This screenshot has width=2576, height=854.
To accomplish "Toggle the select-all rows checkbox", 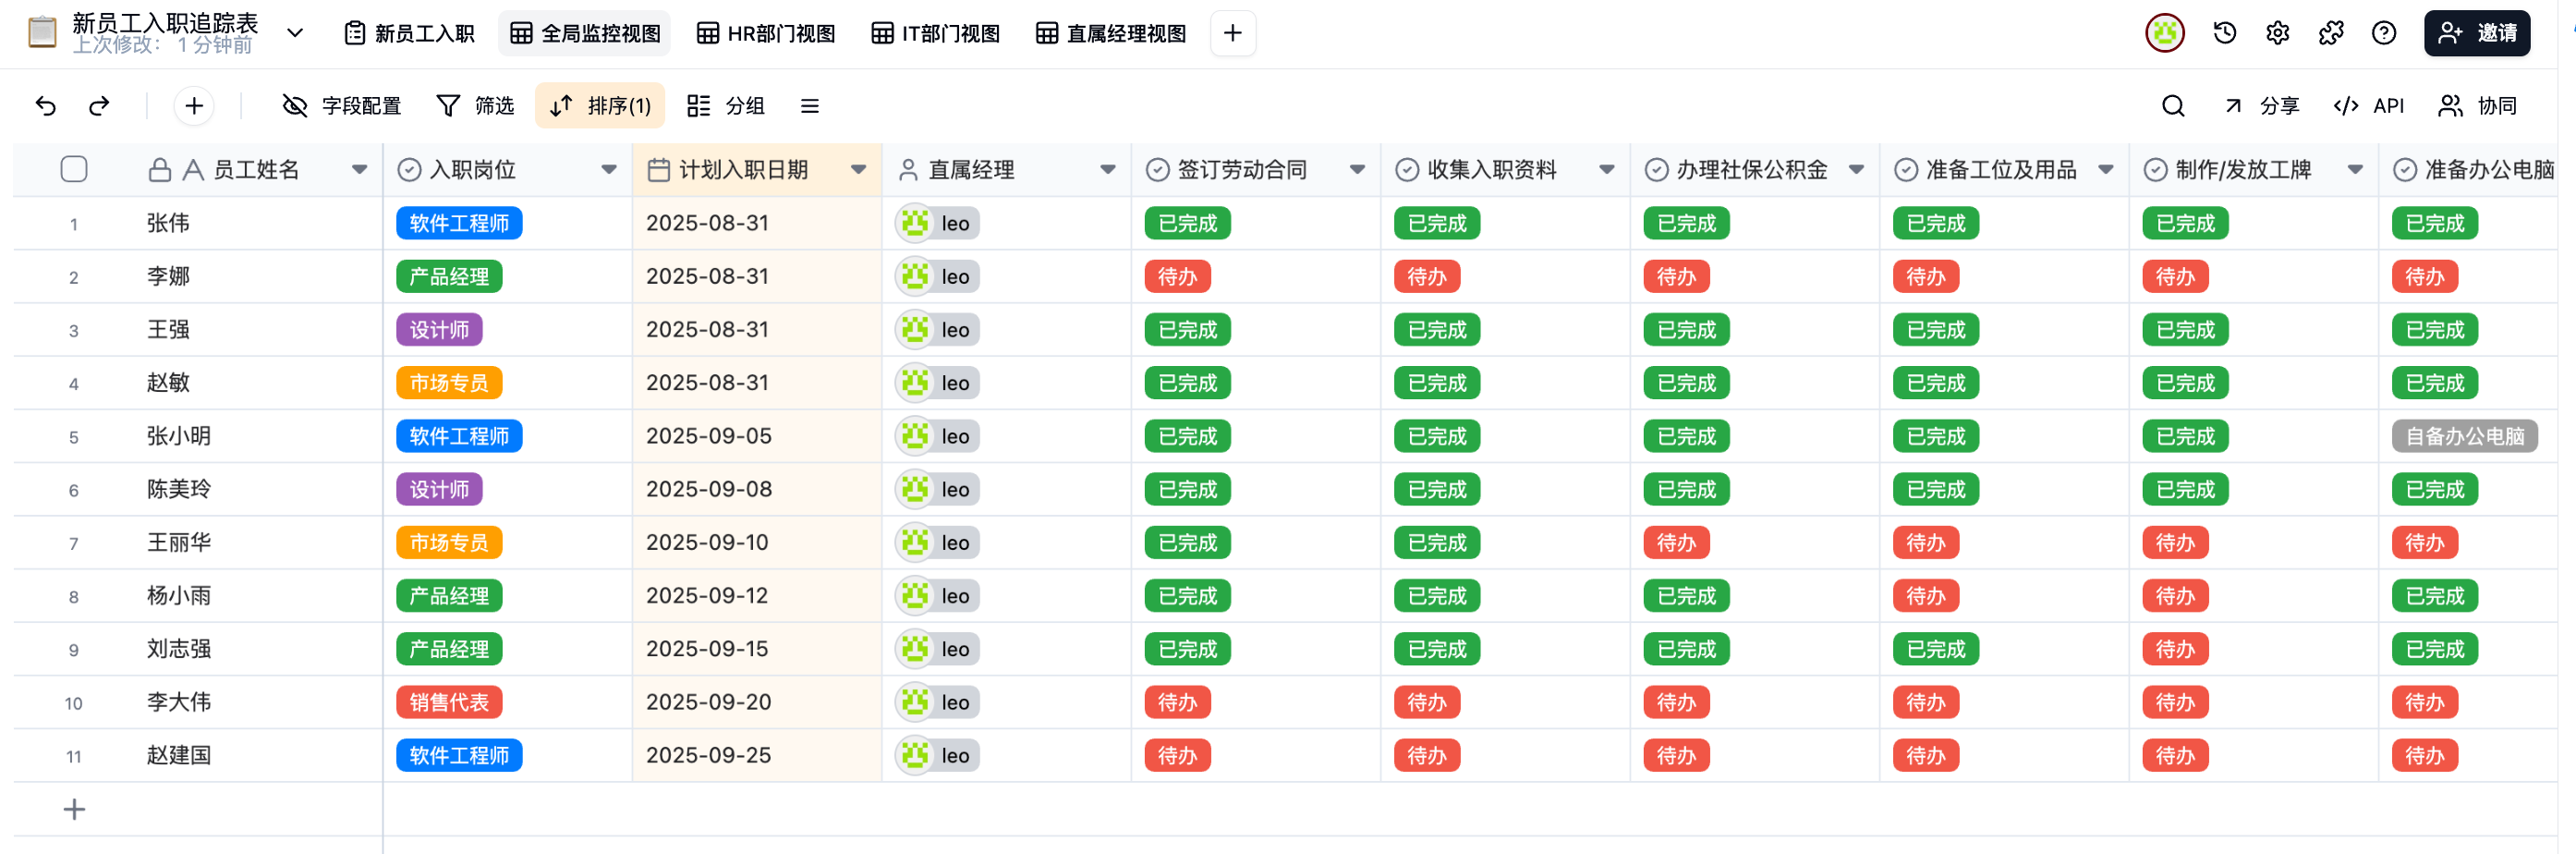I will 74,169.
